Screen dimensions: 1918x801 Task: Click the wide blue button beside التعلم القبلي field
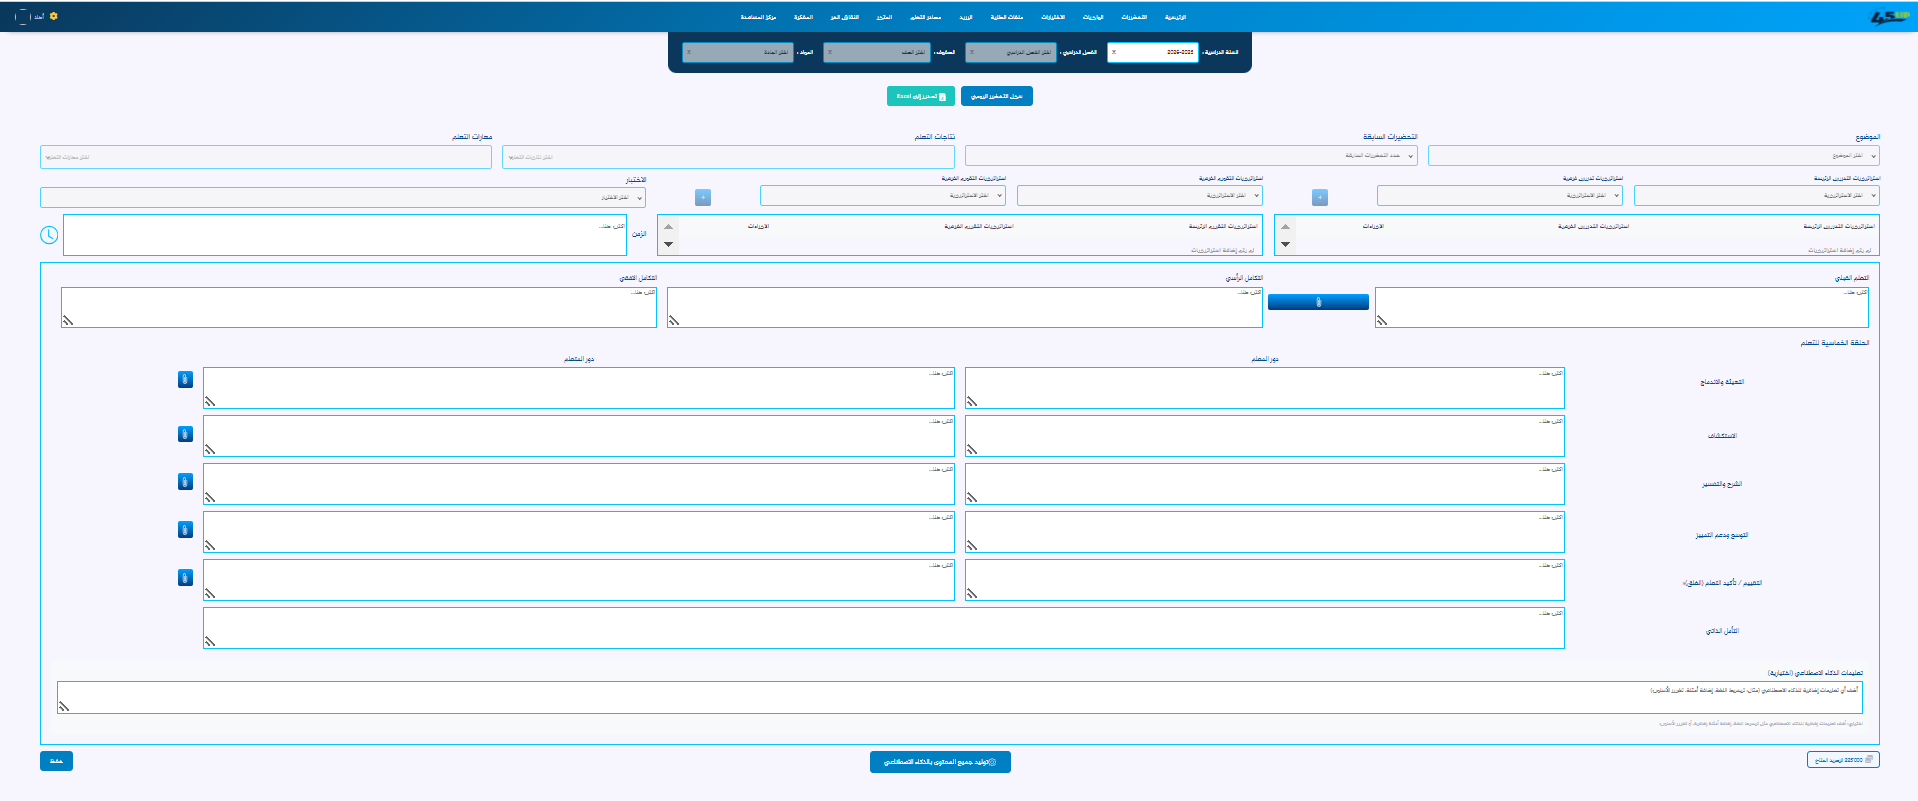coord(1318,302)
